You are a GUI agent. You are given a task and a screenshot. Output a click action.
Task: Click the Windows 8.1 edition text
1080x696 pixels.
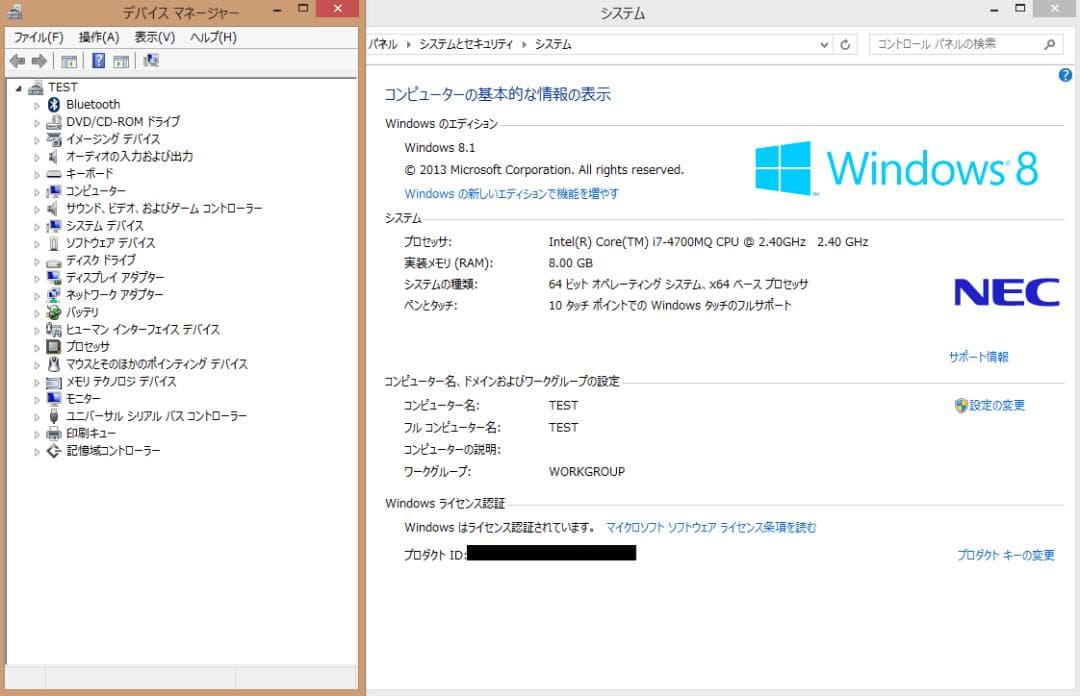point(439,147)
